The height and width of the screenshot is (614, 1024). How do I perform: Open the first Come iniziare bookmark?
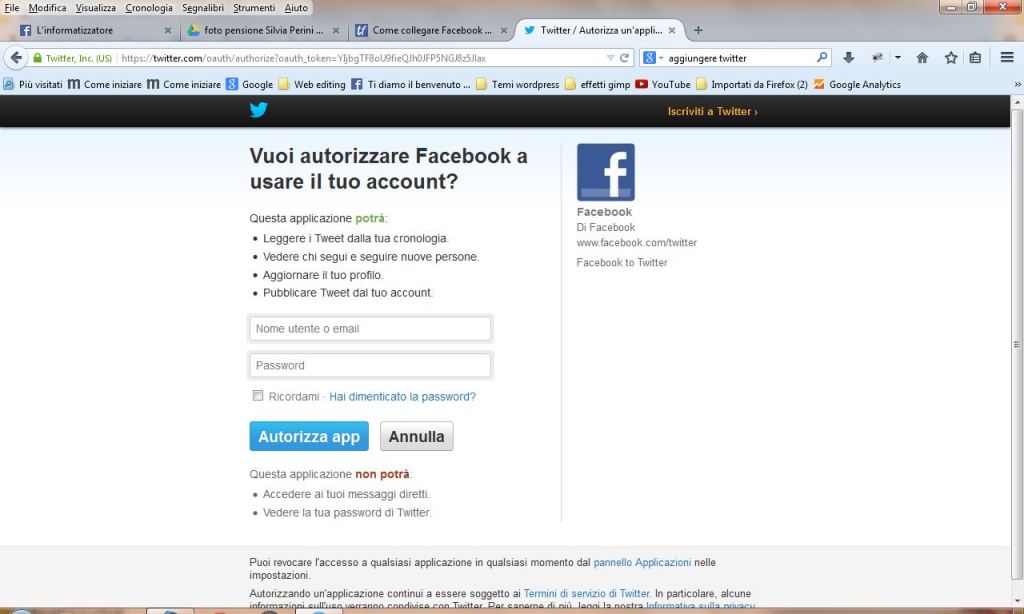pos(104,84)
